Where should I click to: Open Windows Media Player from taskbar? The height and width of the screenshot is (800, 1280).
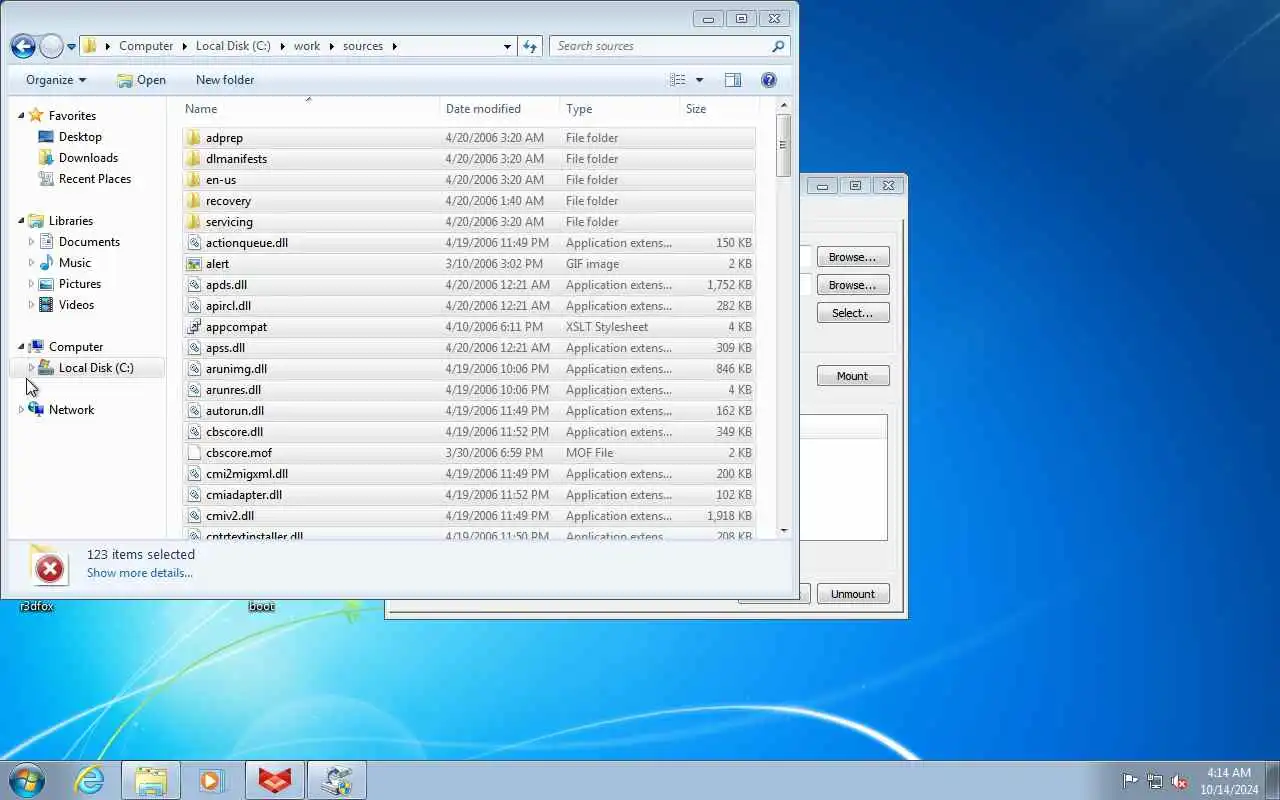click(212, 781)
